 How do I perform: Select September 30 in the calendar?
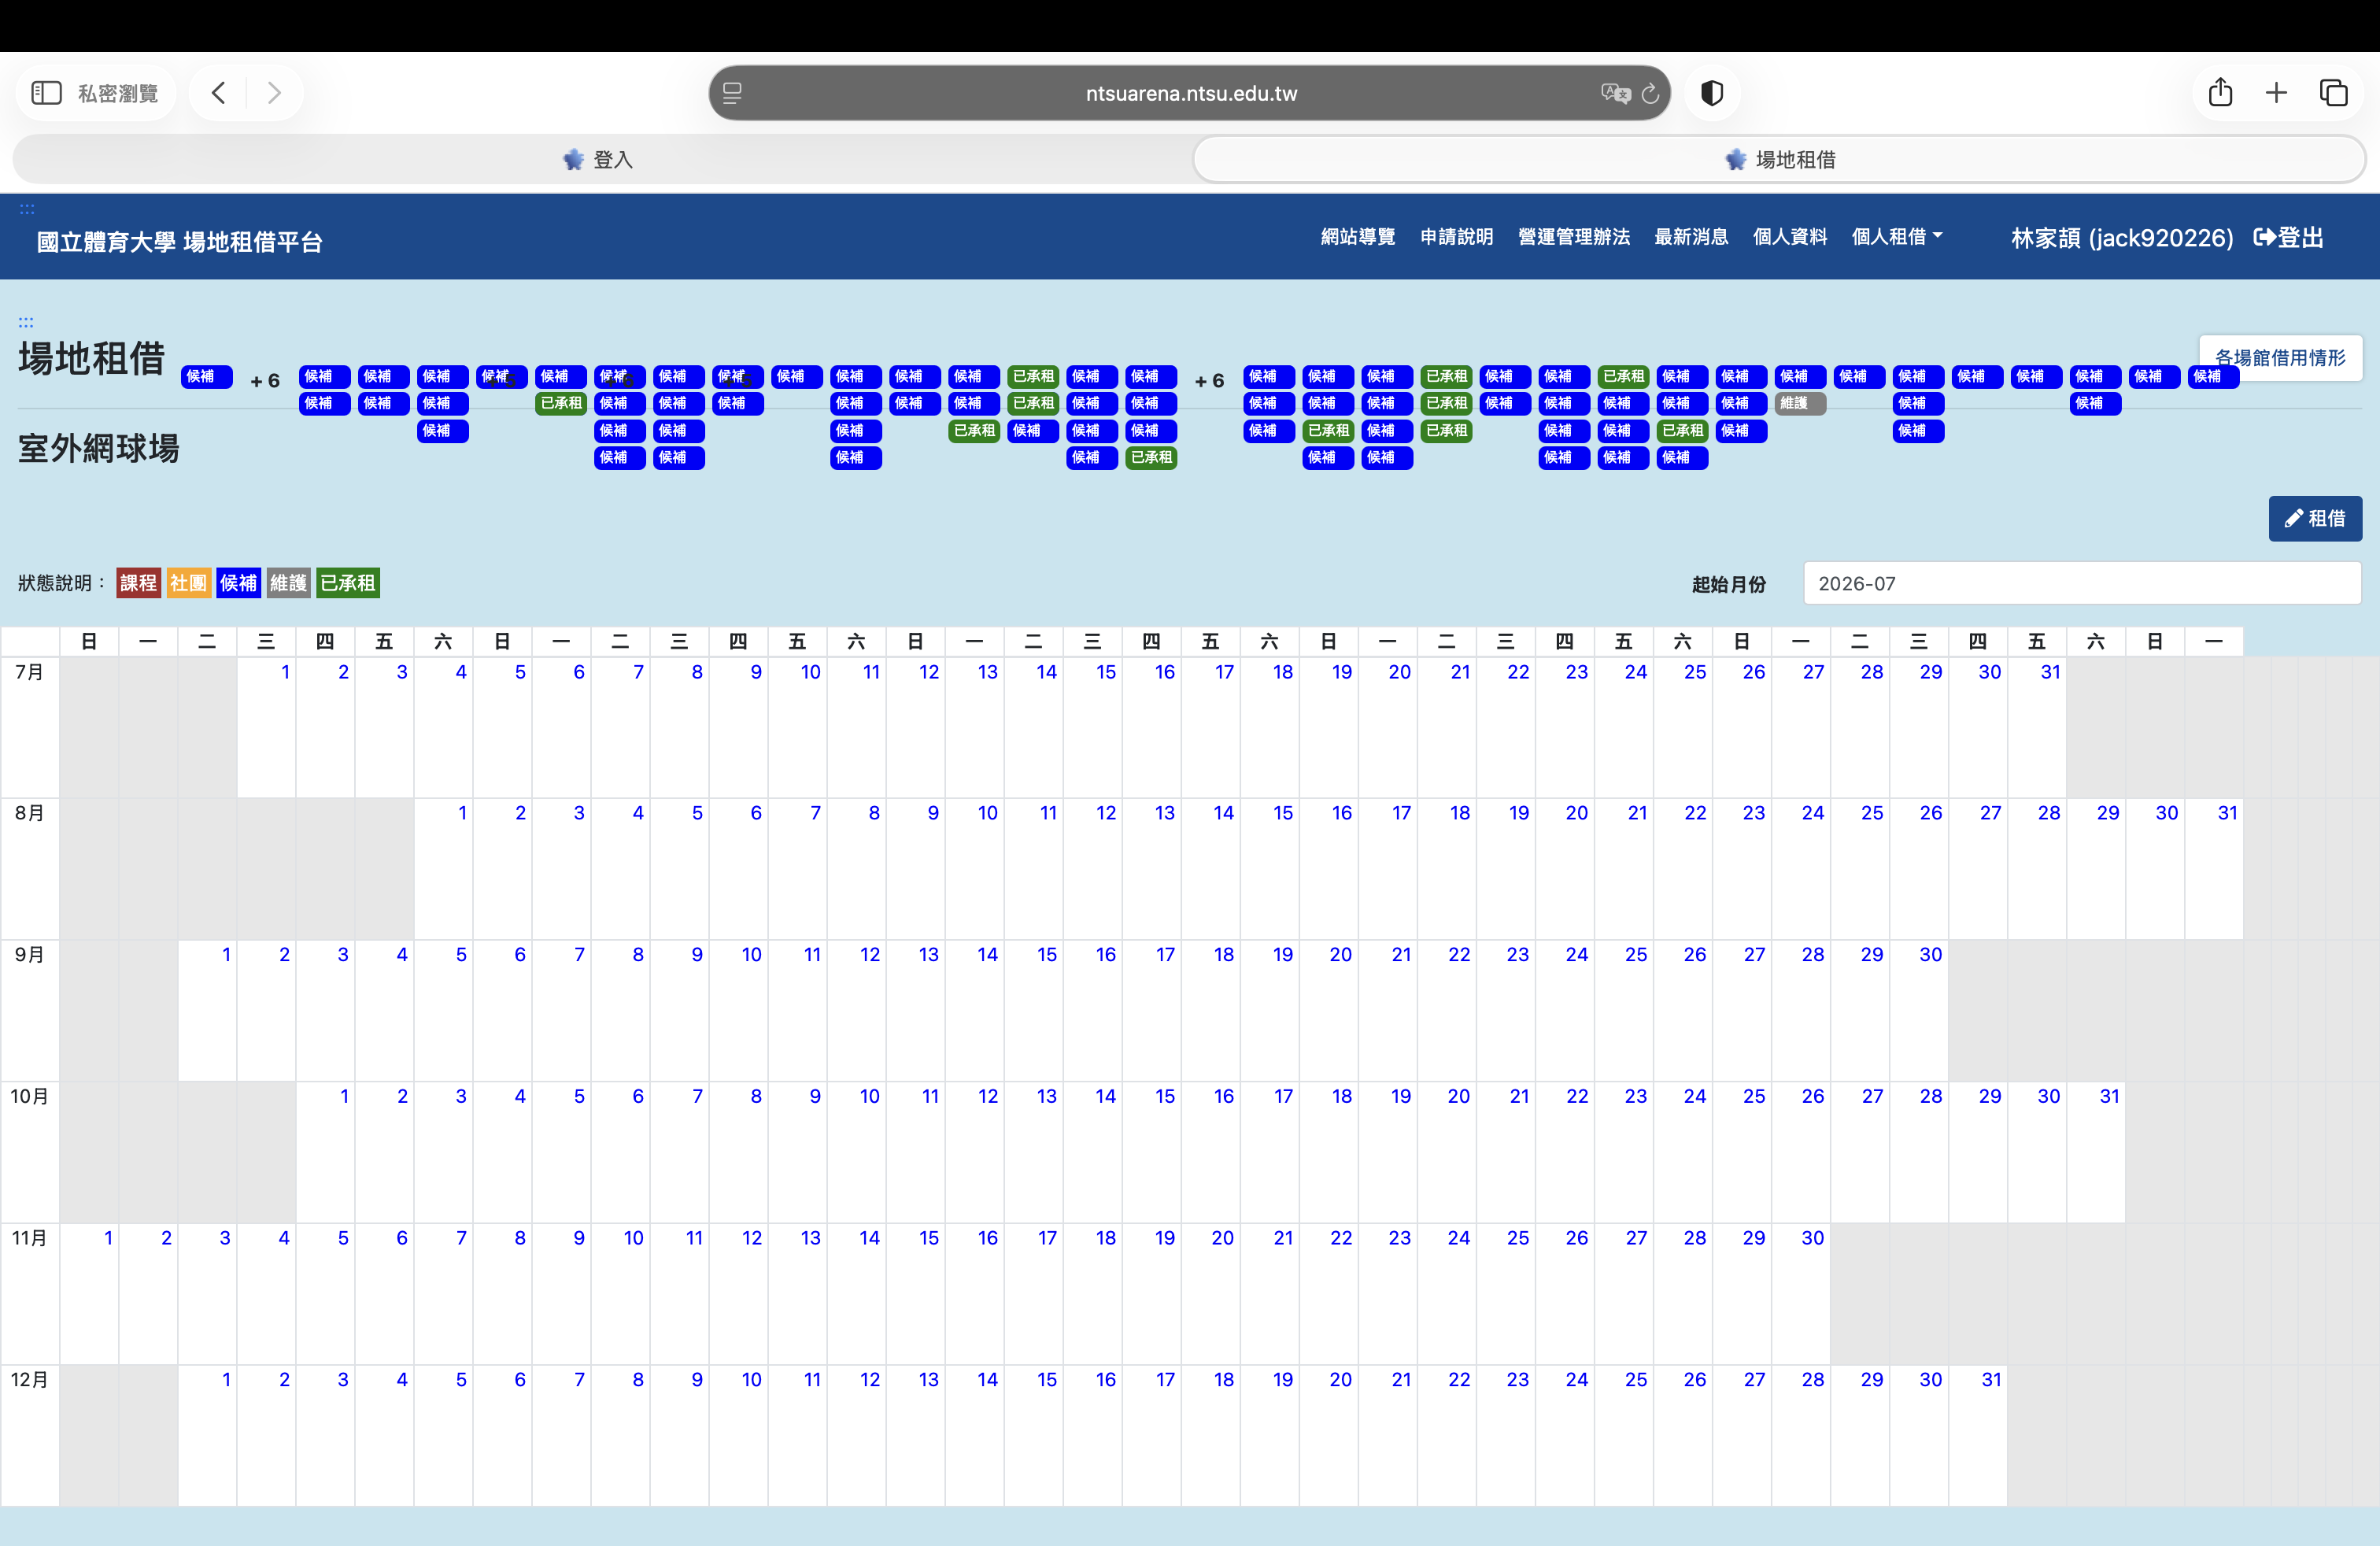[x=1930, y=955]
